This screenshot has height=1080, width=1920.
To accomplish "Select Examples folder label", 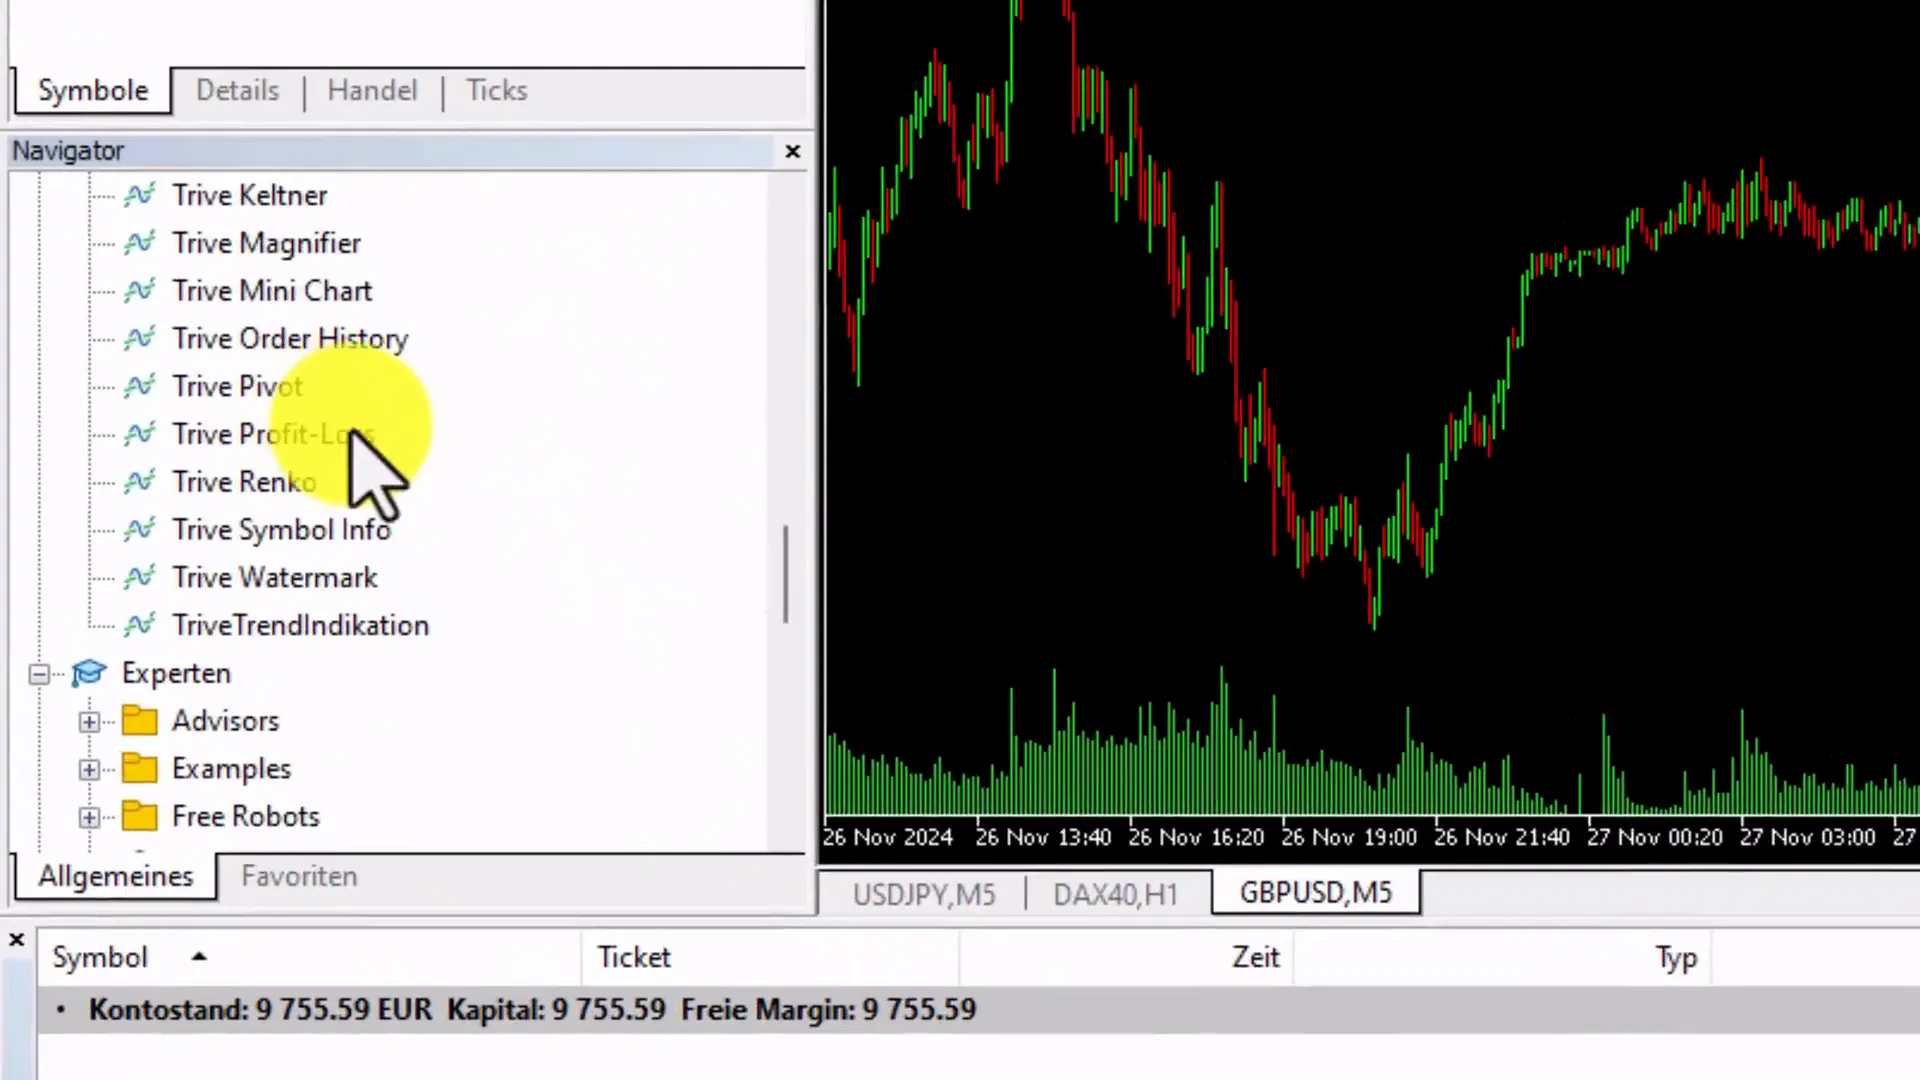I will [x=231, y=769].
